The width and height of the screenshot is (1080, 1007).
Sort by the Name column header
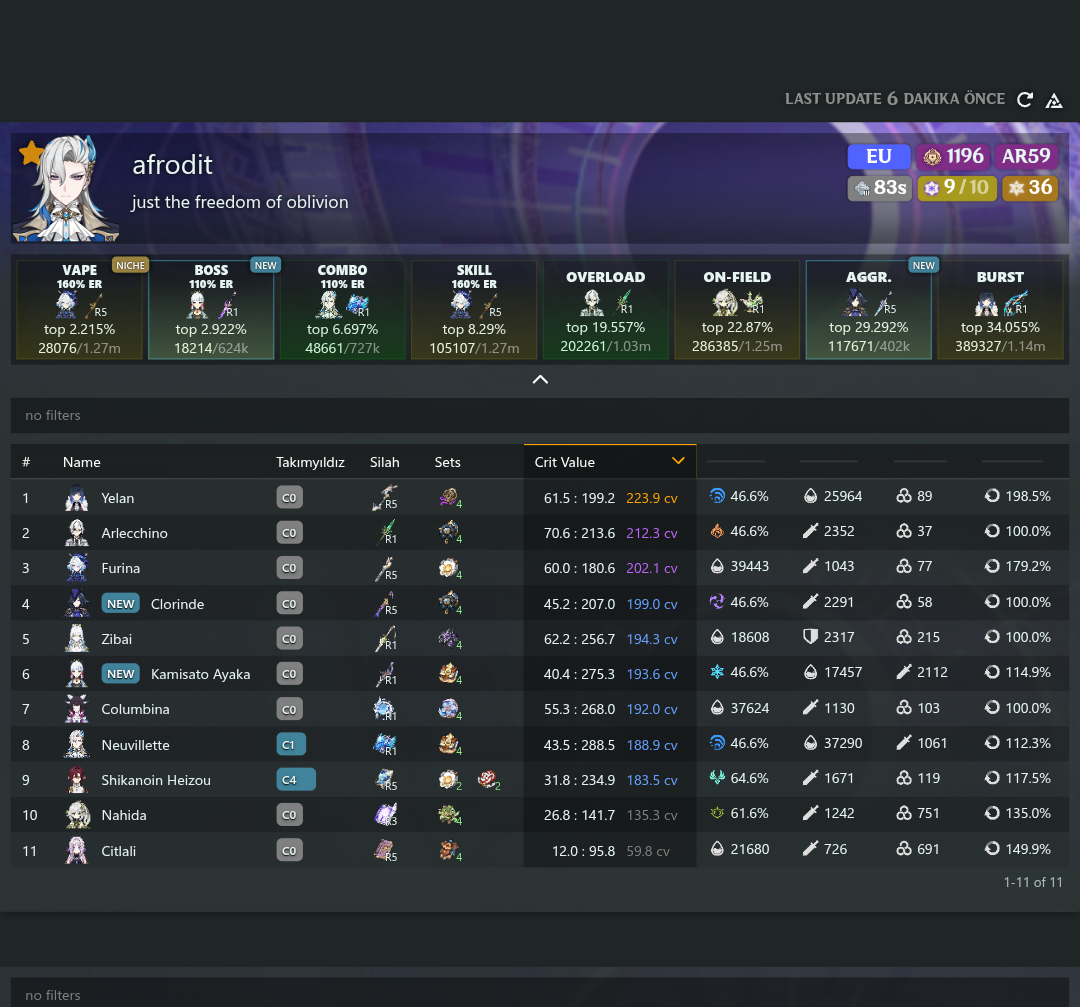[x=81, y=462]
